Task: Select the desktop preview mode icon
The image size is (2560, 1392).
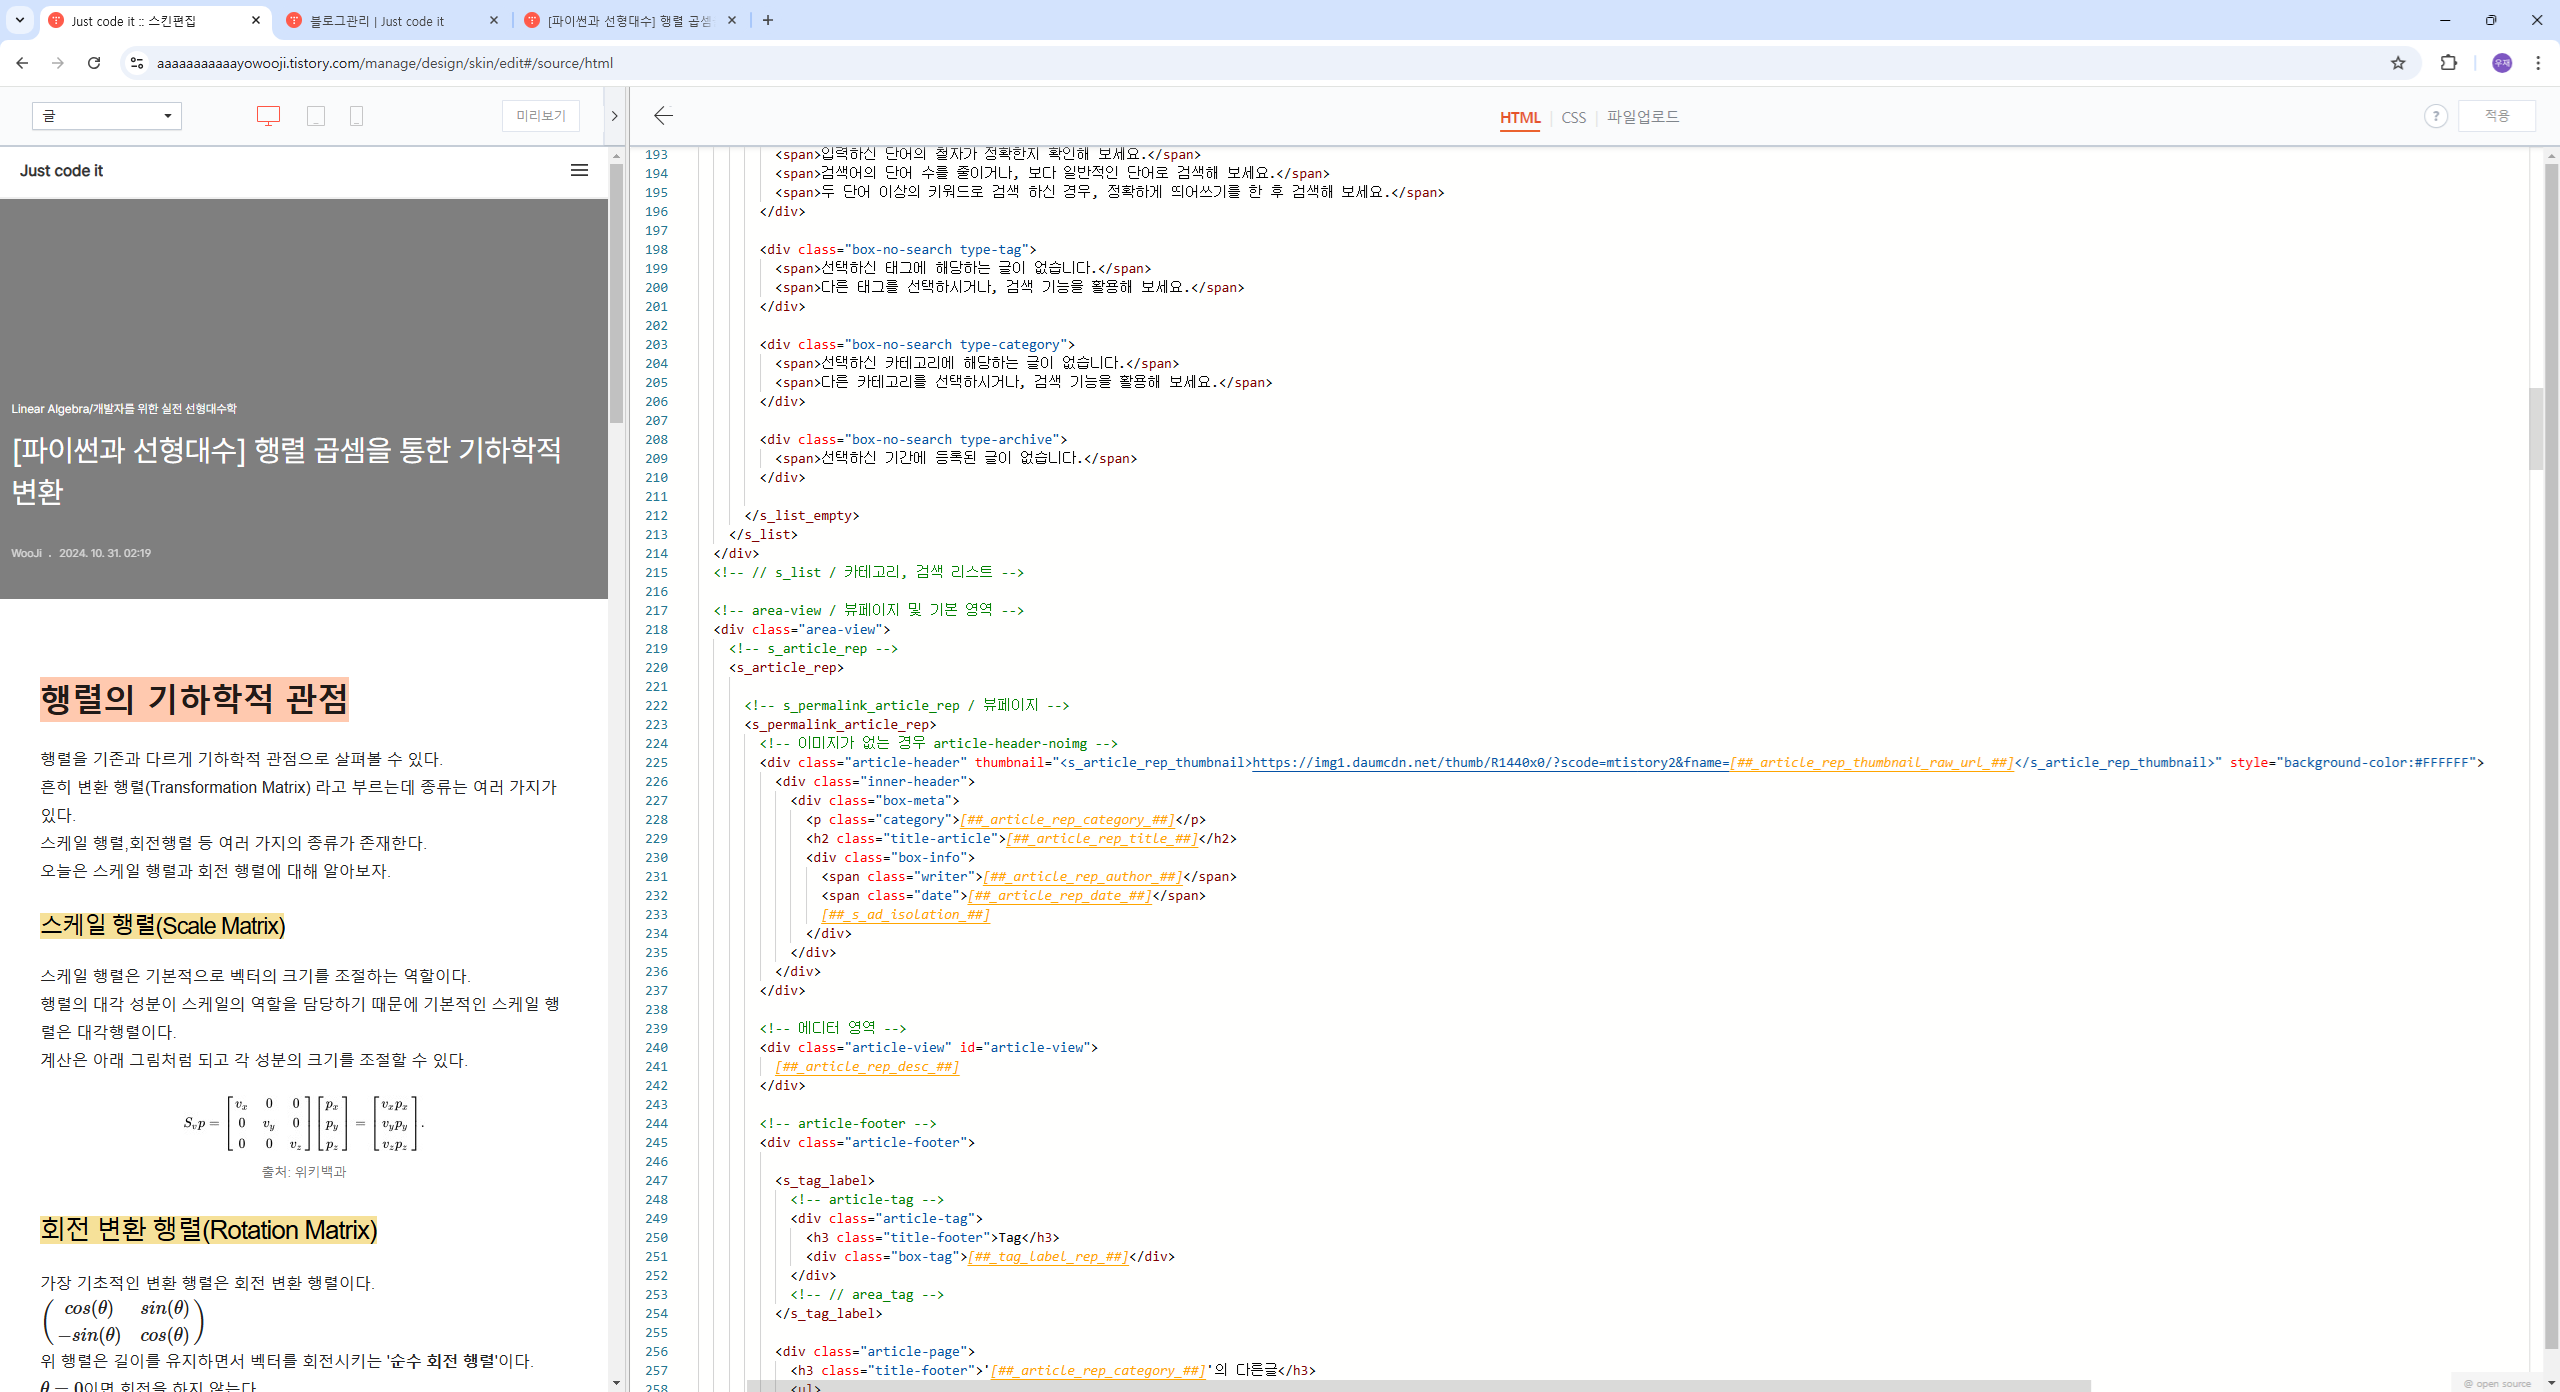Action: pos(268,116)
